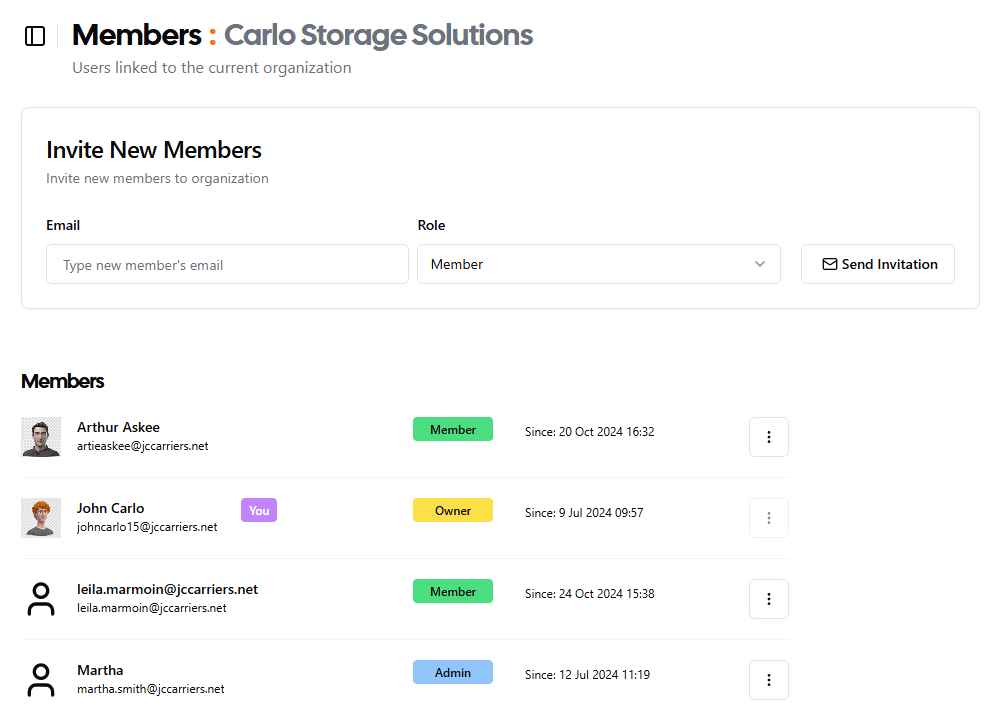
Task: Click the name John Carlo
Action: [x=111, y=508]
